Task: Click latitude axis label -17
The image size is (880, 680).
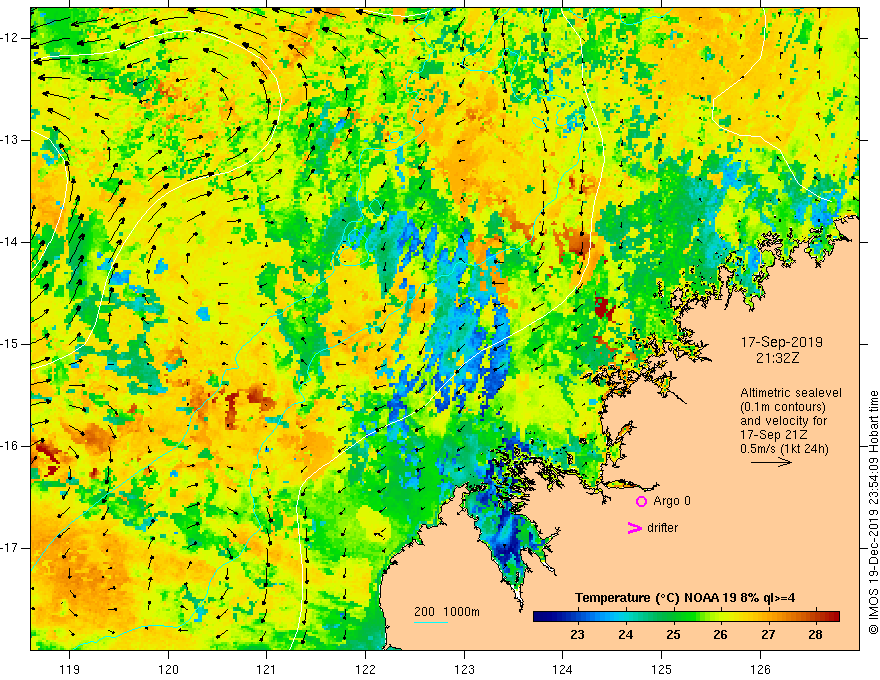Action: tap(11, 548)
